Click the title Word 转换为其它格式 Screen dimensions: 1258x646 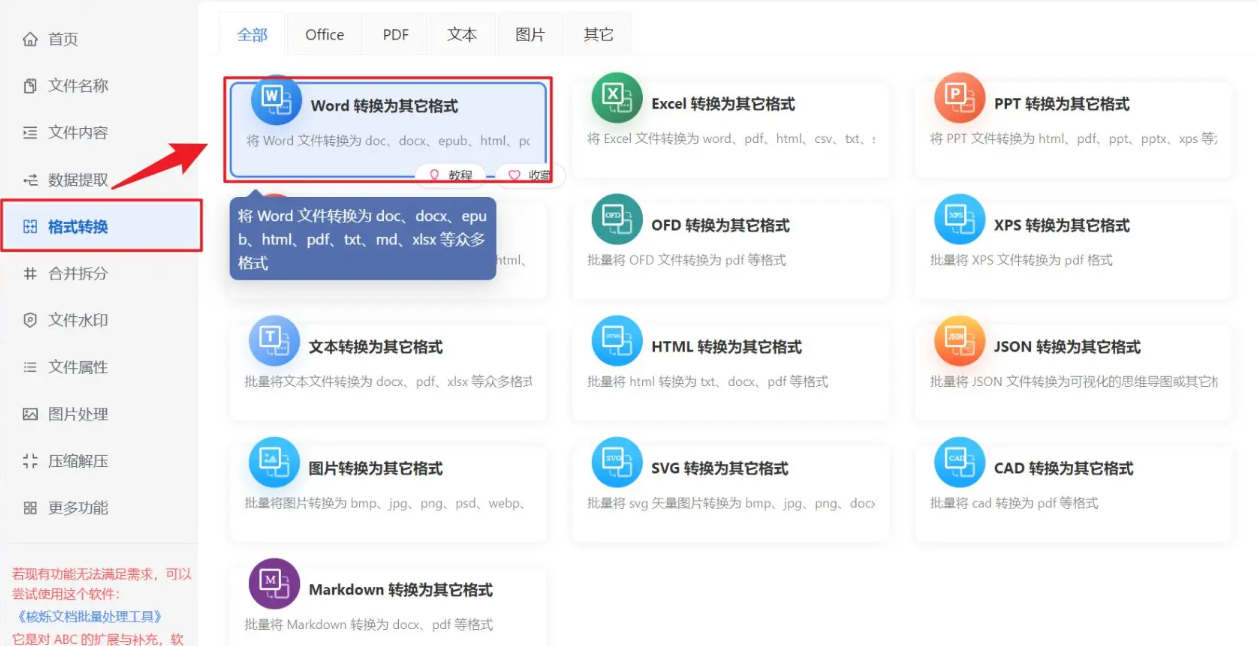tap(384, 106)
